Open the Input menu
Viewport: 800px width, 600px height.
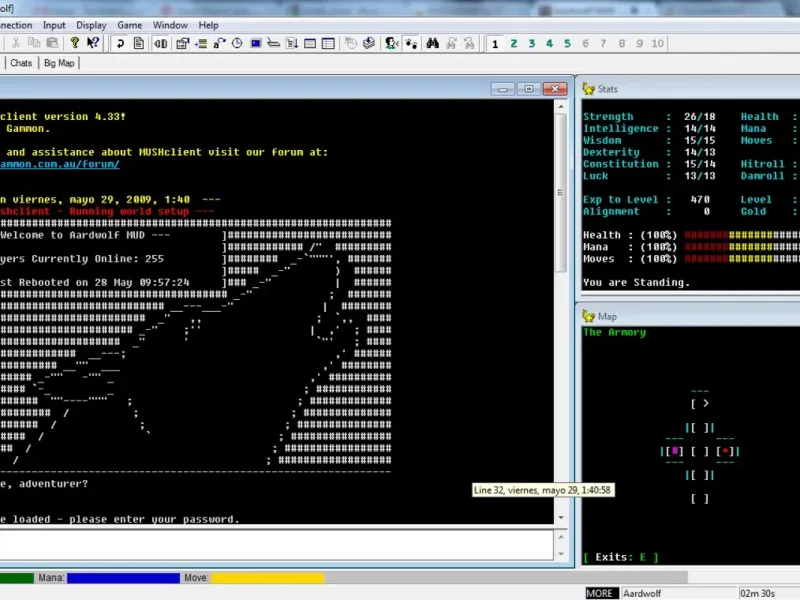54,25
